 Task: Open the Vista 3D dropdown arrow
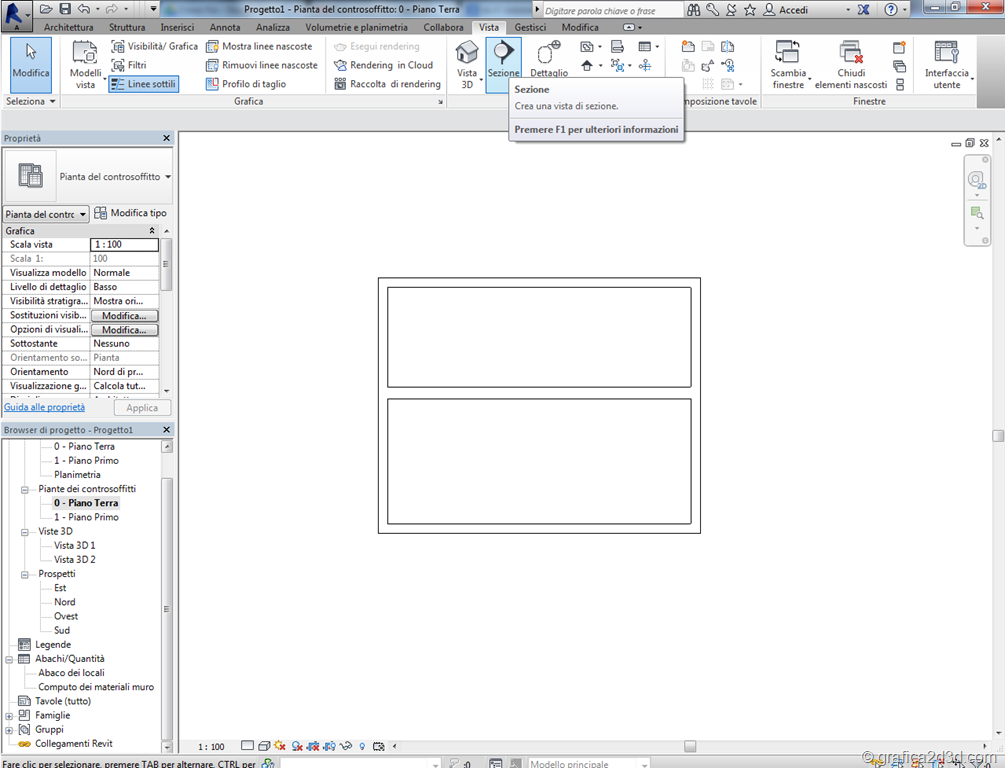pyautogui.click(x=480, y=78)
